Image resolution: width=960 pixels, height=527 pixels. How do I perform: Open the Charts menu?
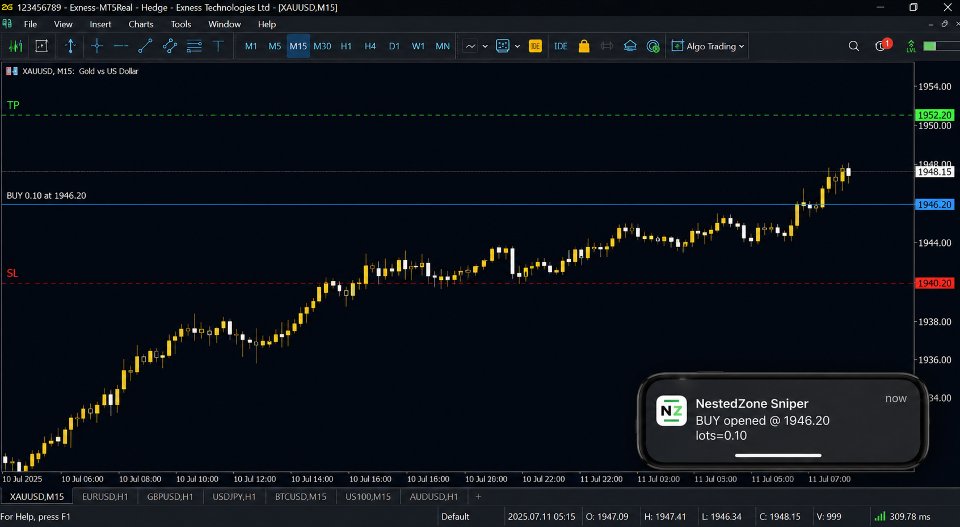[x=141, y=24]
